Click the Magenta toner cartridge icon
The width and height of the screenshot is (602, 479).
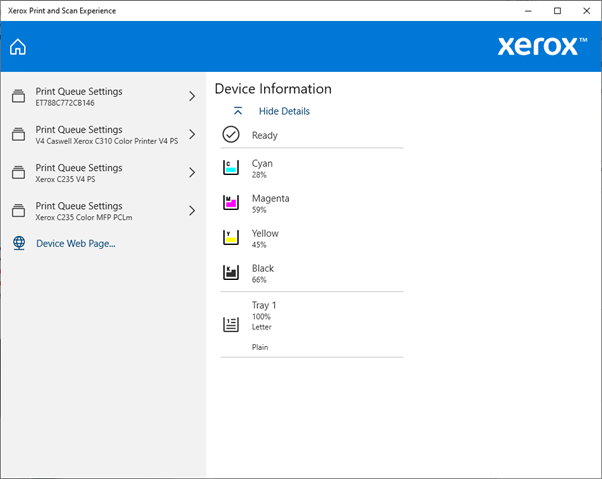[x=231, y=202]
